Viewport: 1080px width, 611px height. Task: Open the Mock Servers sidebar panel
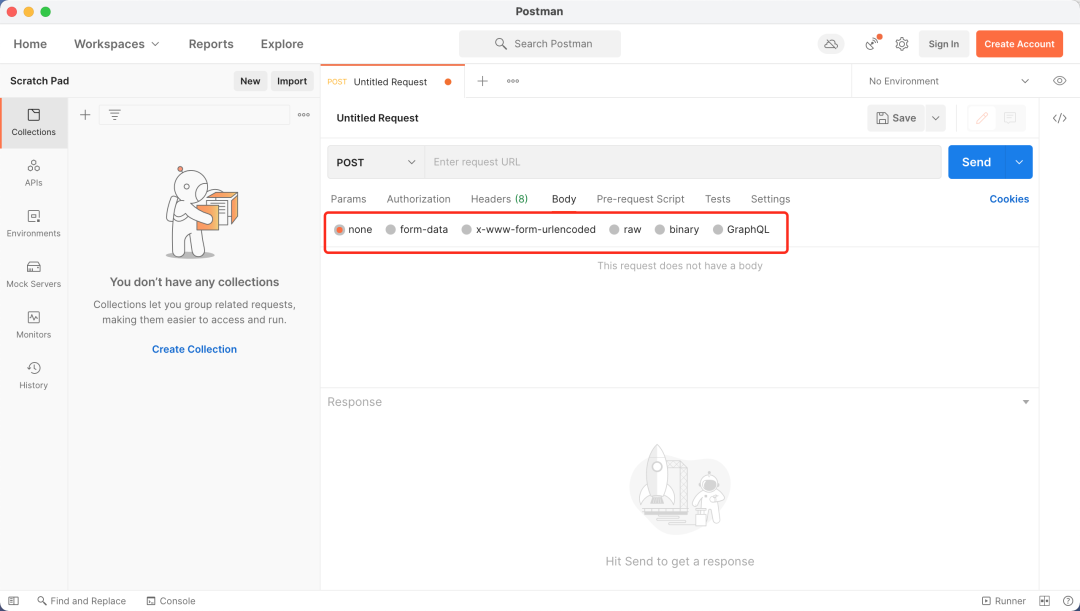[34, 274]
